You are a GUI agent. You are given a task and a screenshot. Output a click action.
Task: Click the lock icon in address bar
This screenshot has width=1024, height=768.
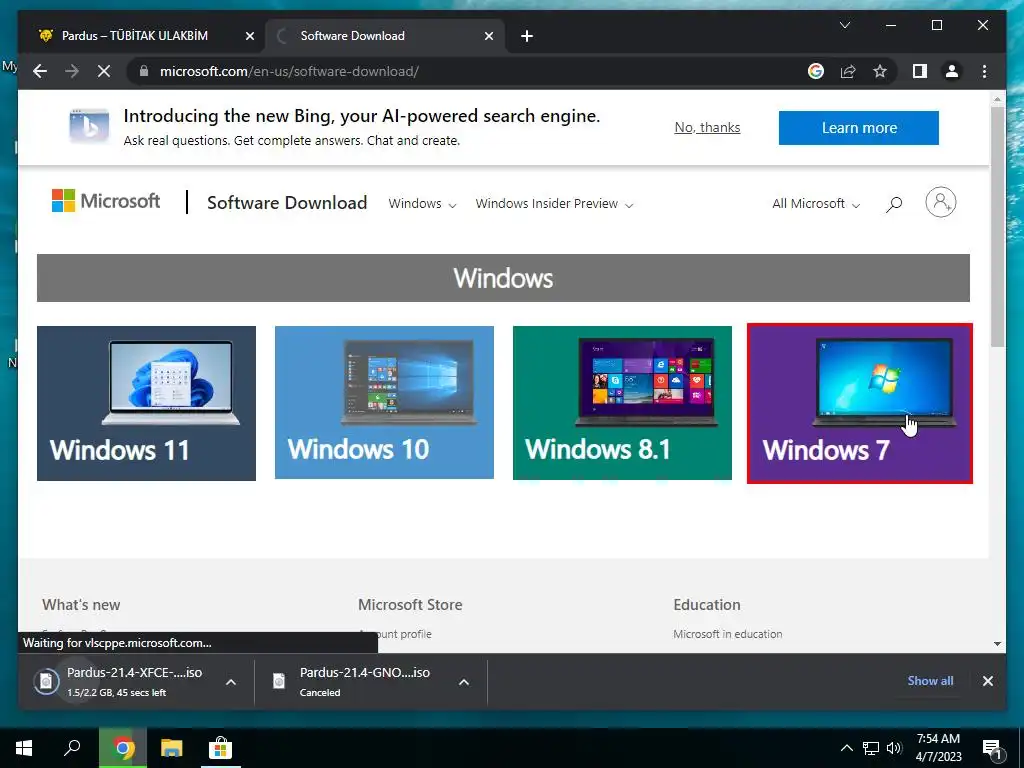[x=144, y=71]
